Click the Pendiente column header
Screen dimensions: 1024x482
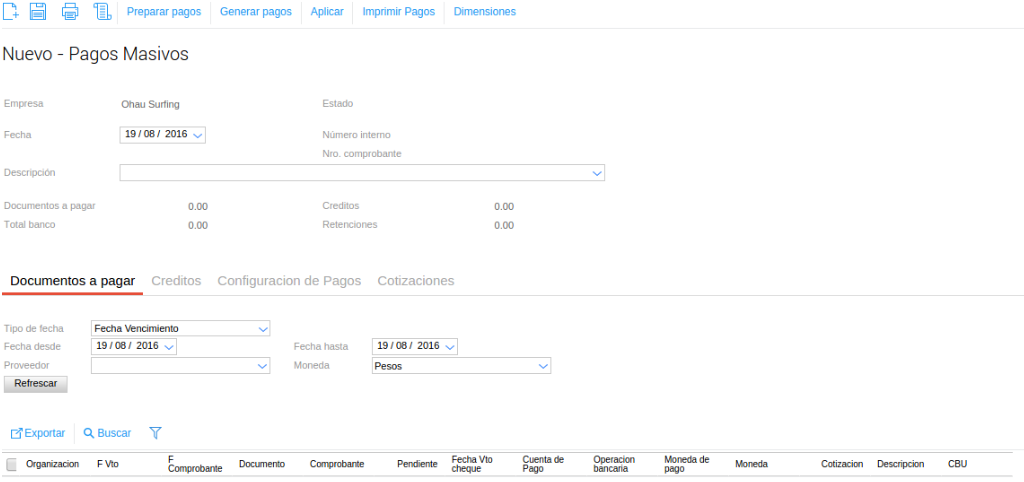click(x=417, y=464)
